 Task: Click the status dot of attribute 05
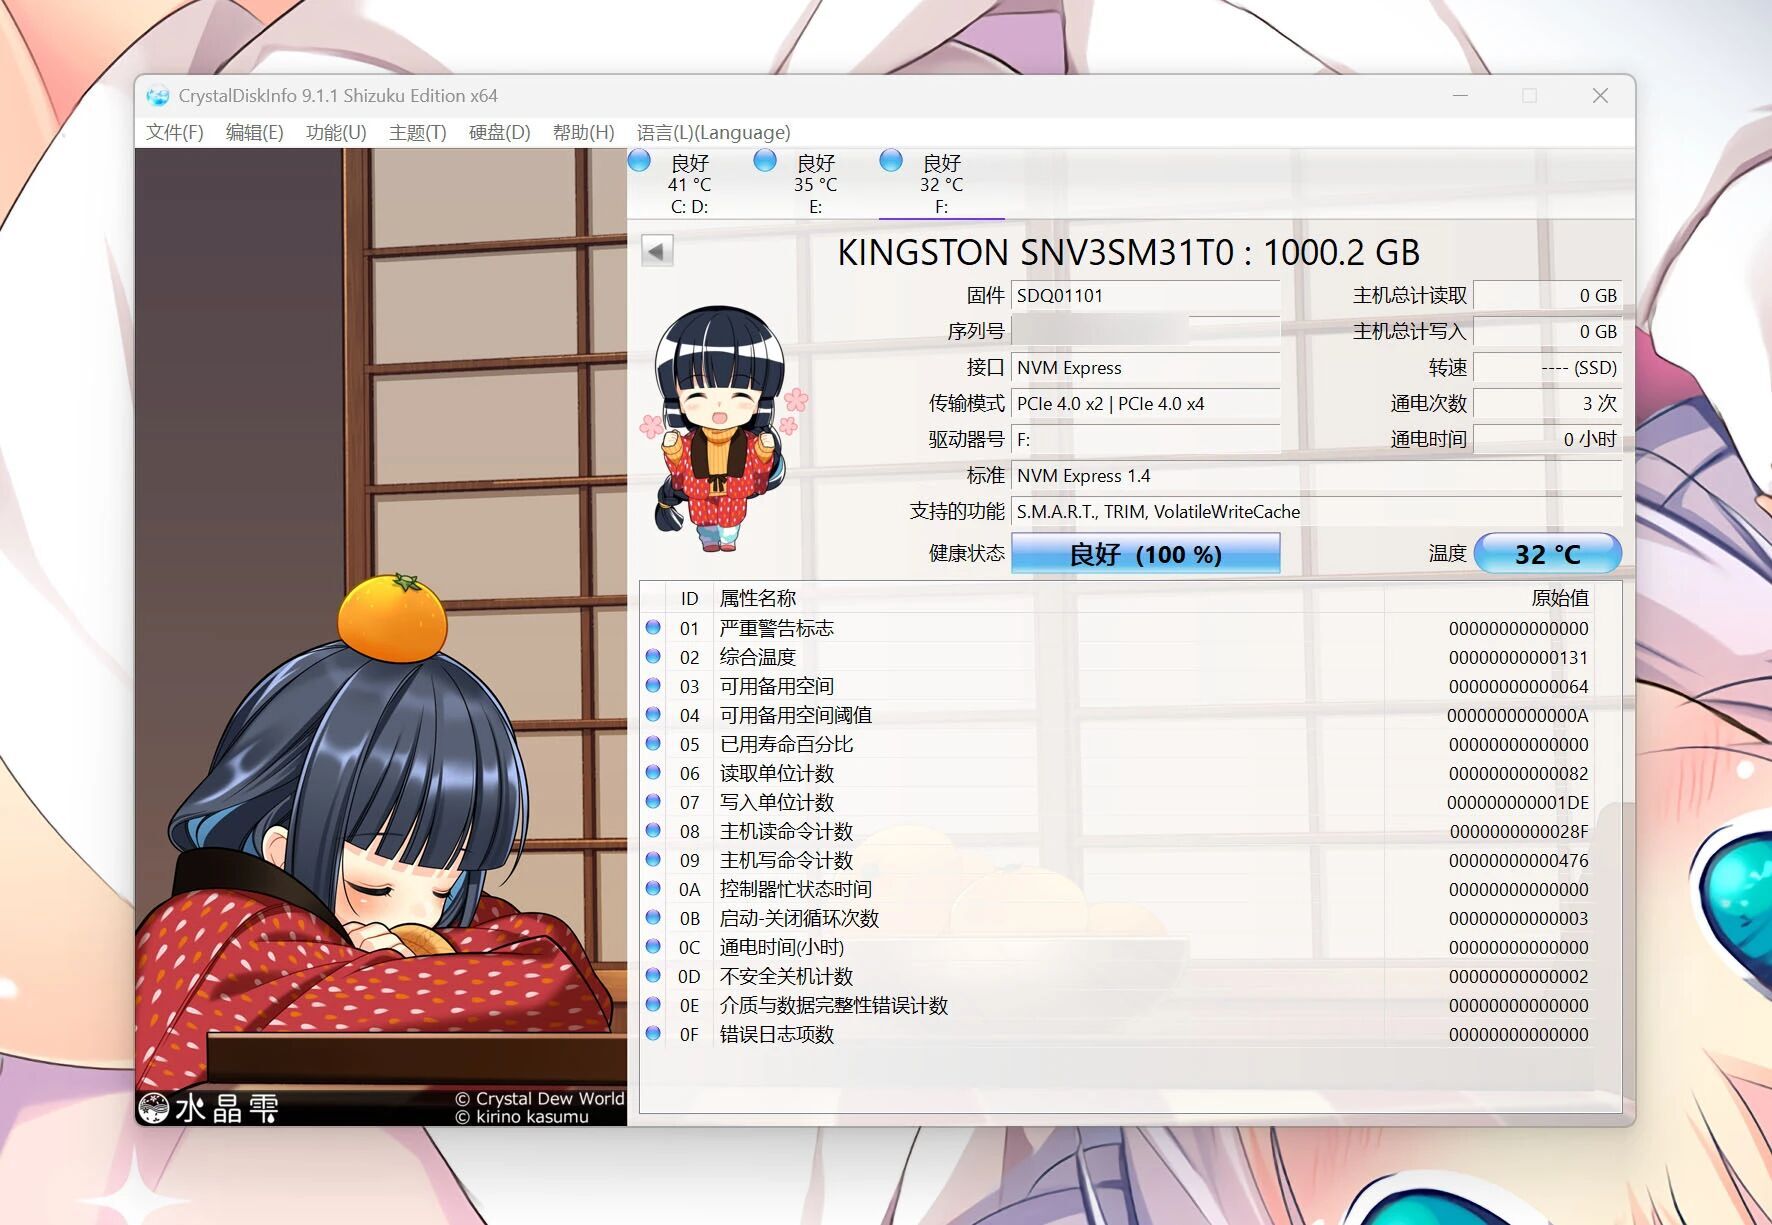tap(653, 744)
